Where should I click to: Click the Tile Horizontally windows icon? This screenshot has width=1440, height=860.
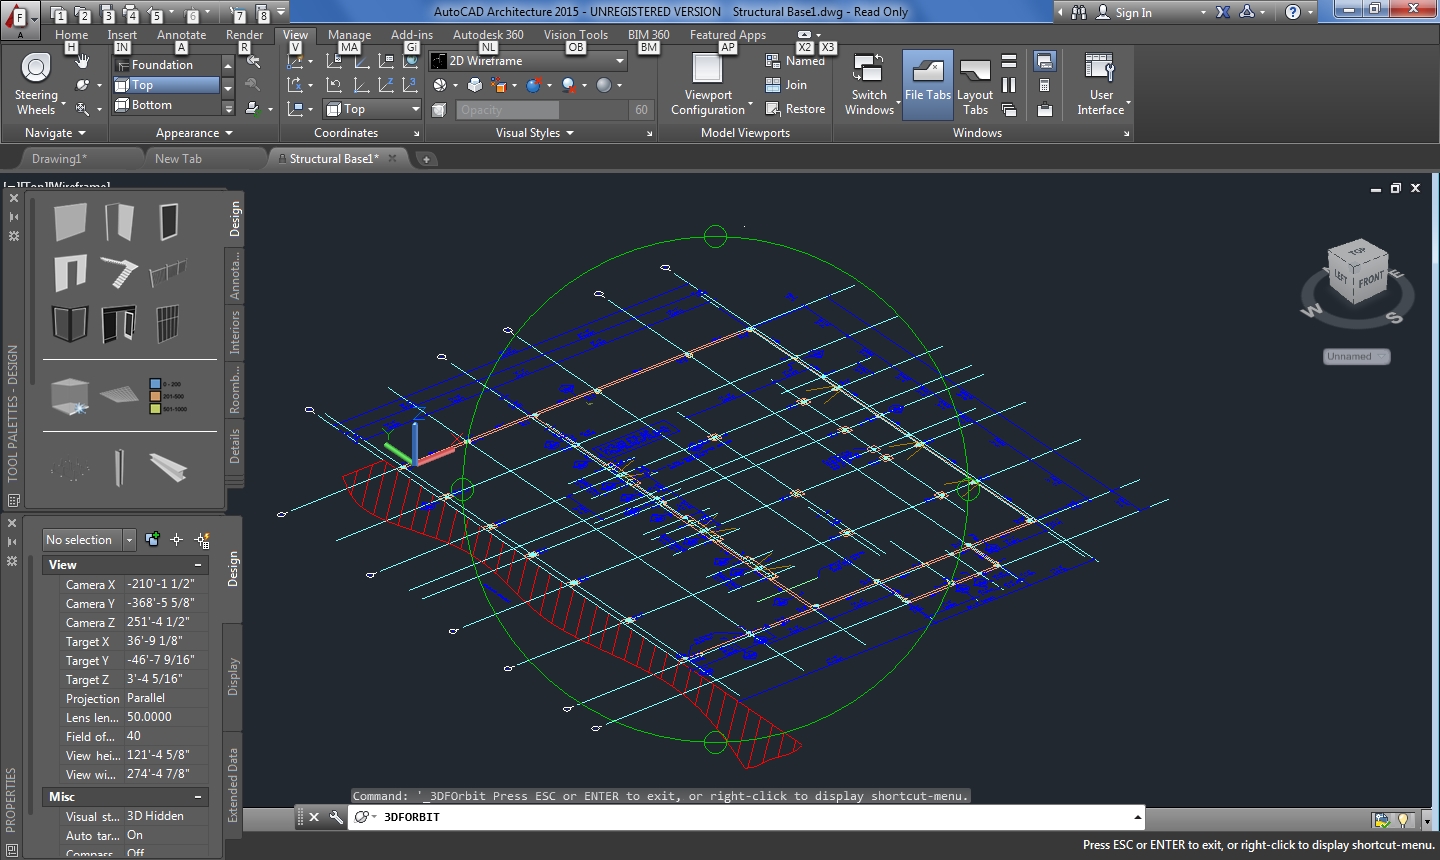point(1009,62)
